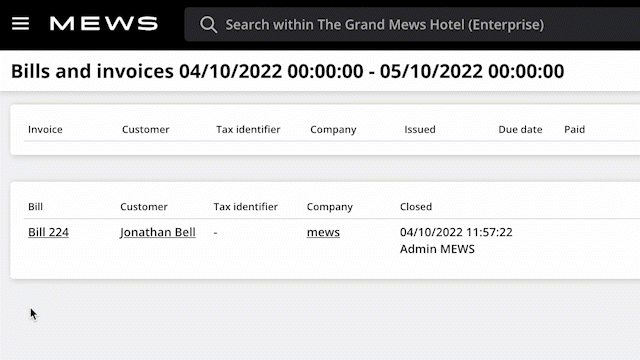This screenshot has height=360, width=640.
Task: Click the Due date column header
Action: 520,129
